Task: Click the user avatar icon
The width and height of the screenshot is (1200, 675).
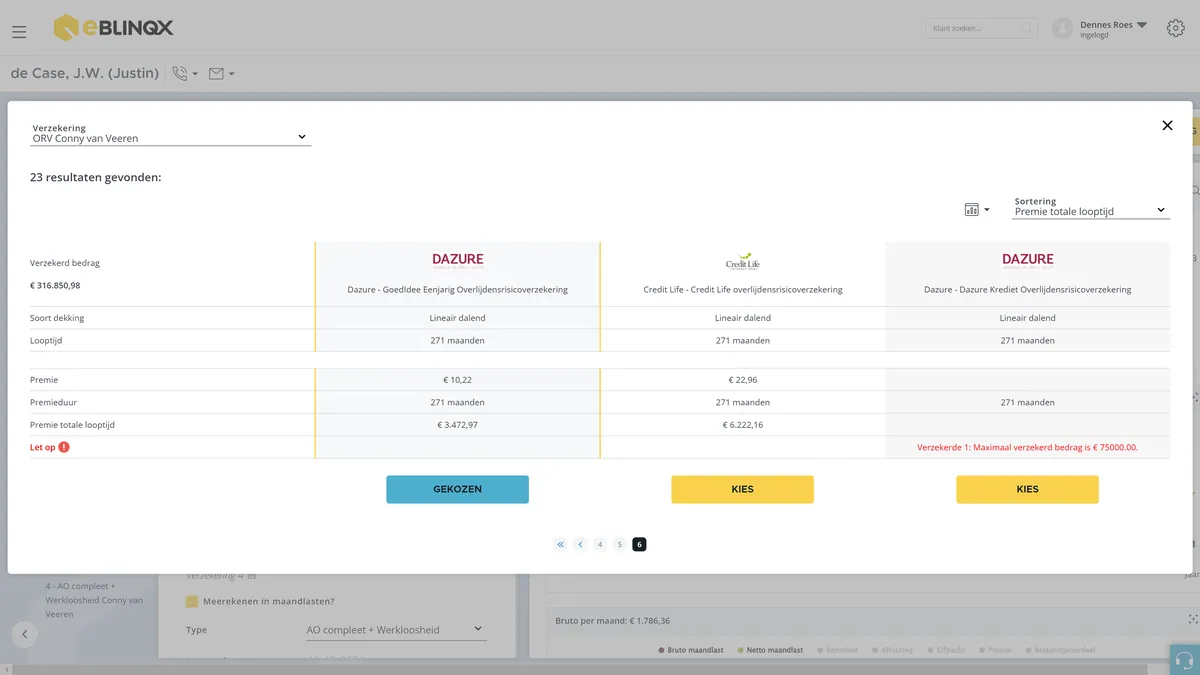Action: point(1062,29)
